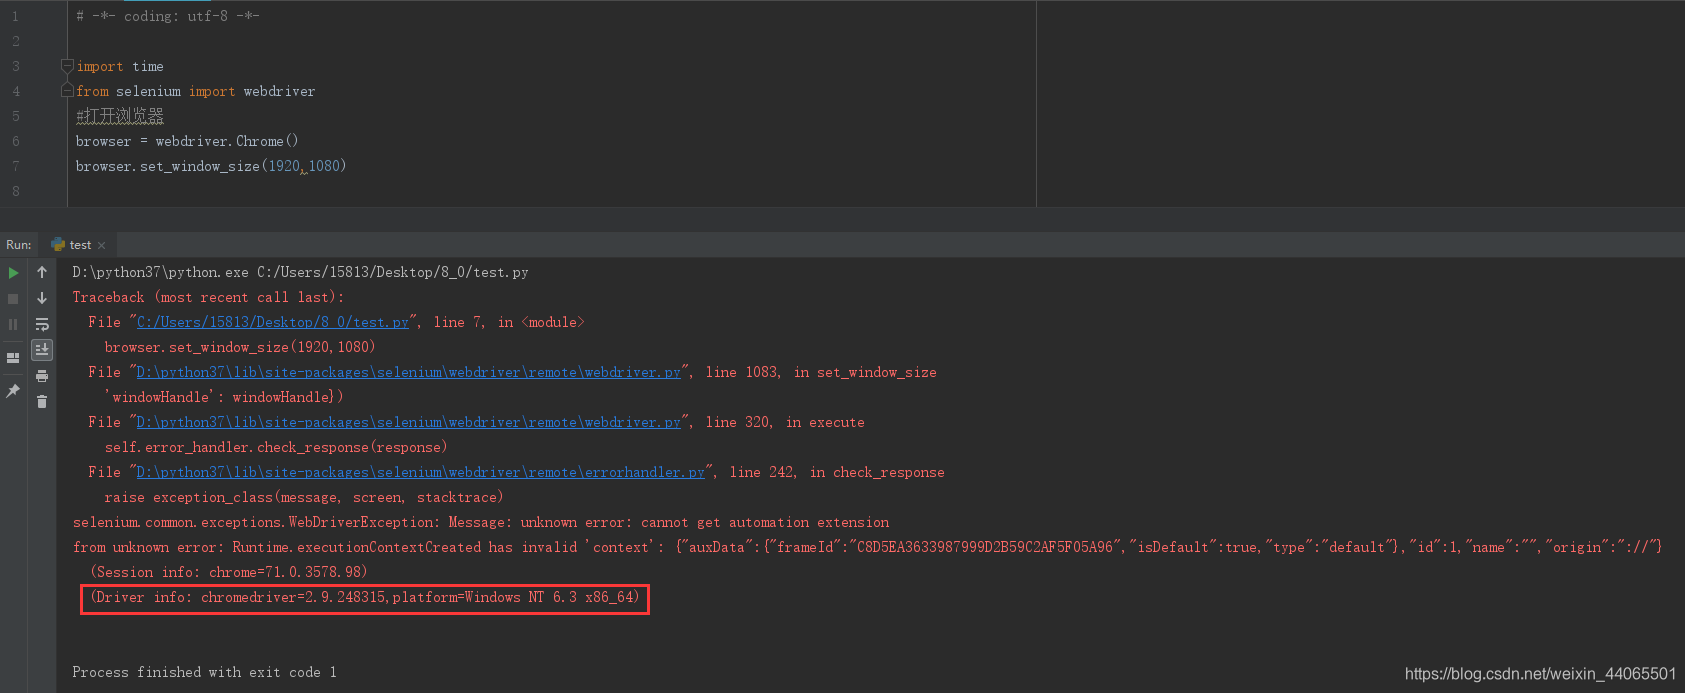Close the test run tab
This screenshot has width=1685, height=693.
coord(102,245)
